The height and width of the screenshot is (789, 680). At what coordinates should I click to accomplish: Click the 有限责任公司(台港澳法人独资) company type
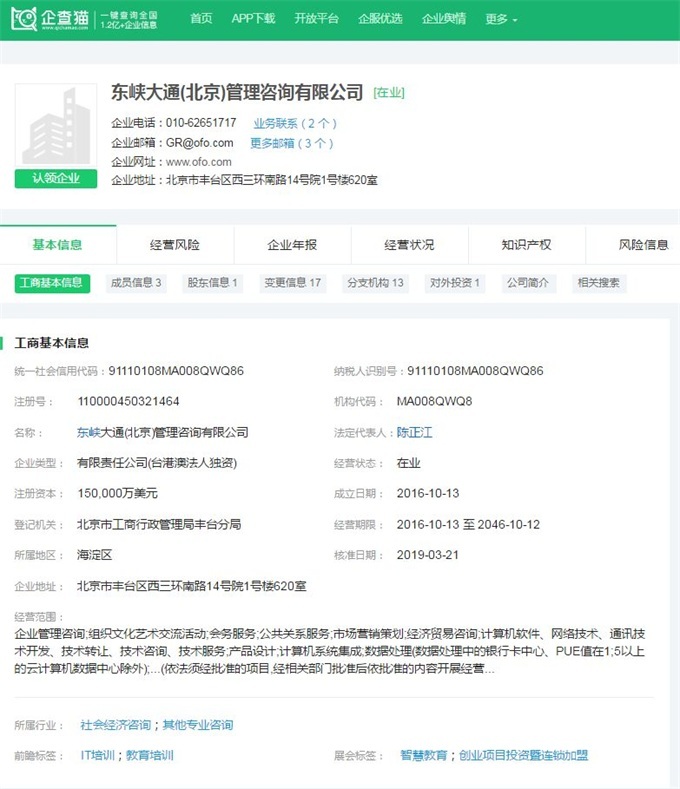click(x=157, y=462)
